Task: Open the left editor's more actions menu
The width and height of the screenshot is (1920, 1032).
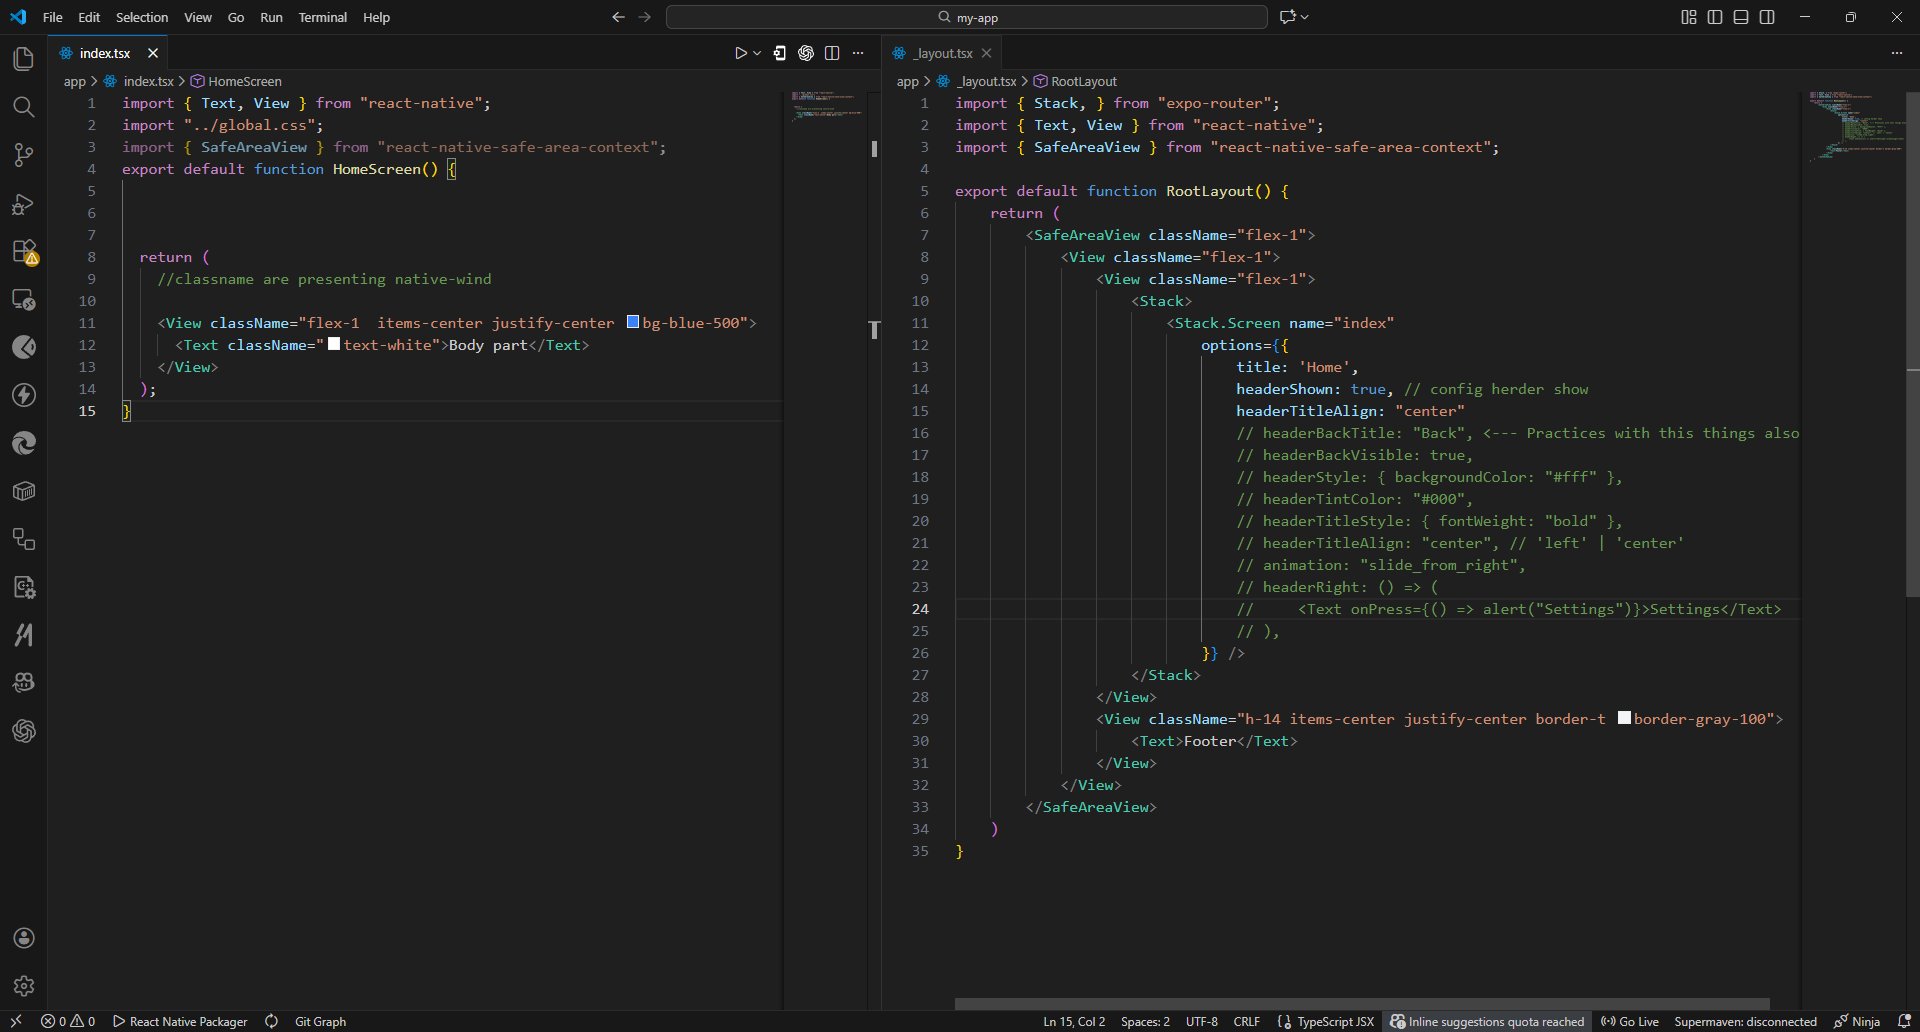Action: pyautogui.click(x=858, y=53)
